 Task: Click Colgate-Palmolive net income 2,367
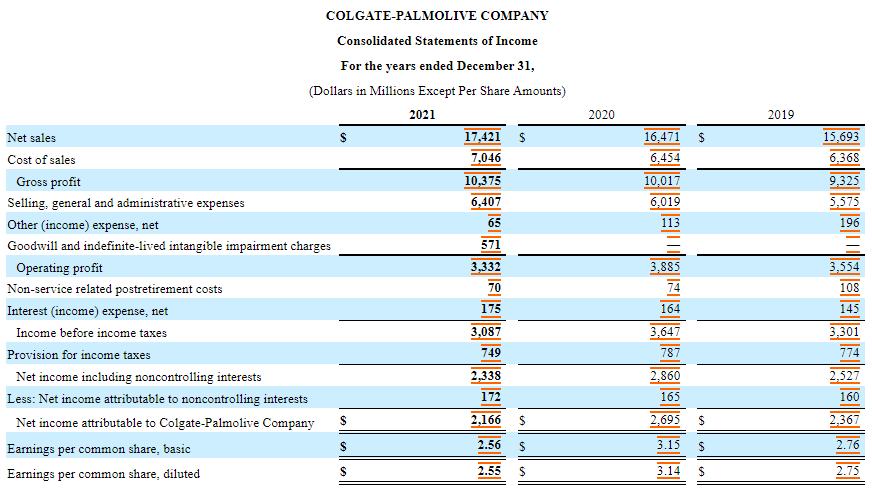[844, 420]
